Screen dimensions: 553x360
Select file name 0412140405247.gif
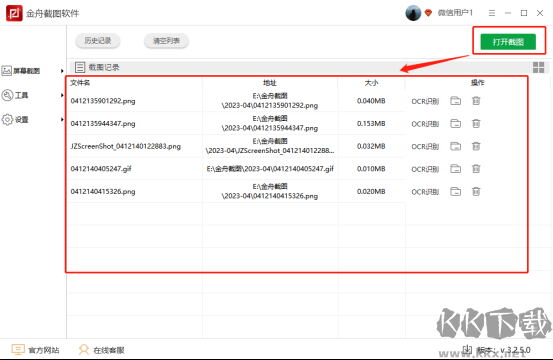point(101,169)
